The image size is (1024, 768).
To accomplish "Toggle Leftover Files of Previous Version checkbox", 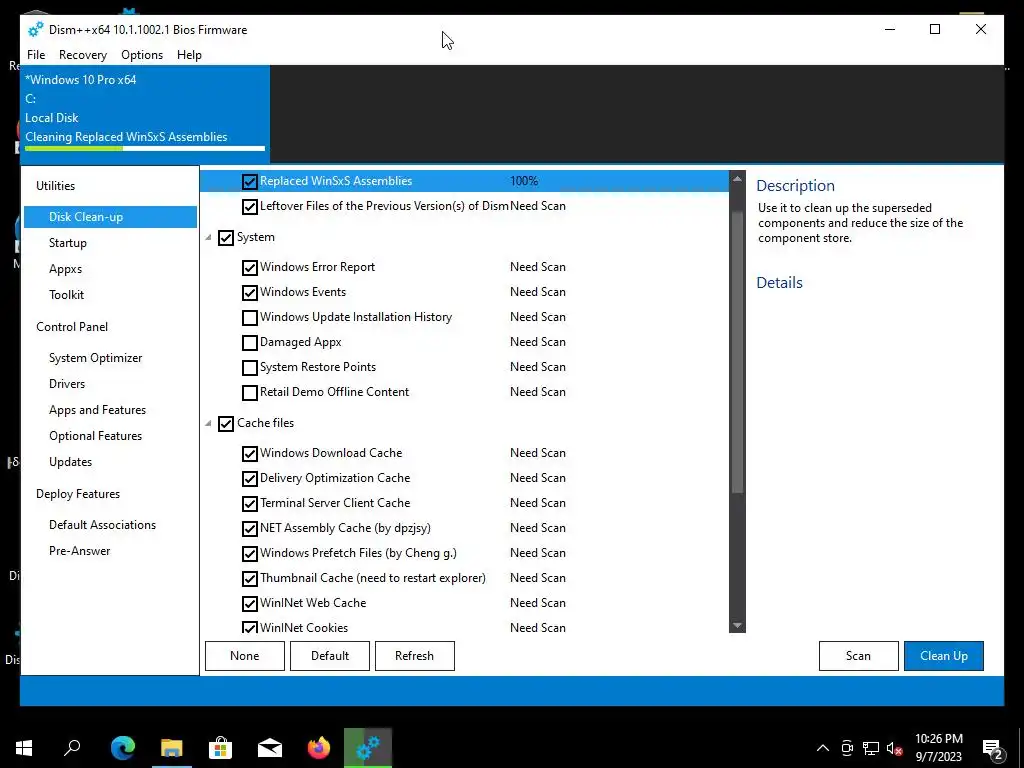I will click(x=249, y=206).
